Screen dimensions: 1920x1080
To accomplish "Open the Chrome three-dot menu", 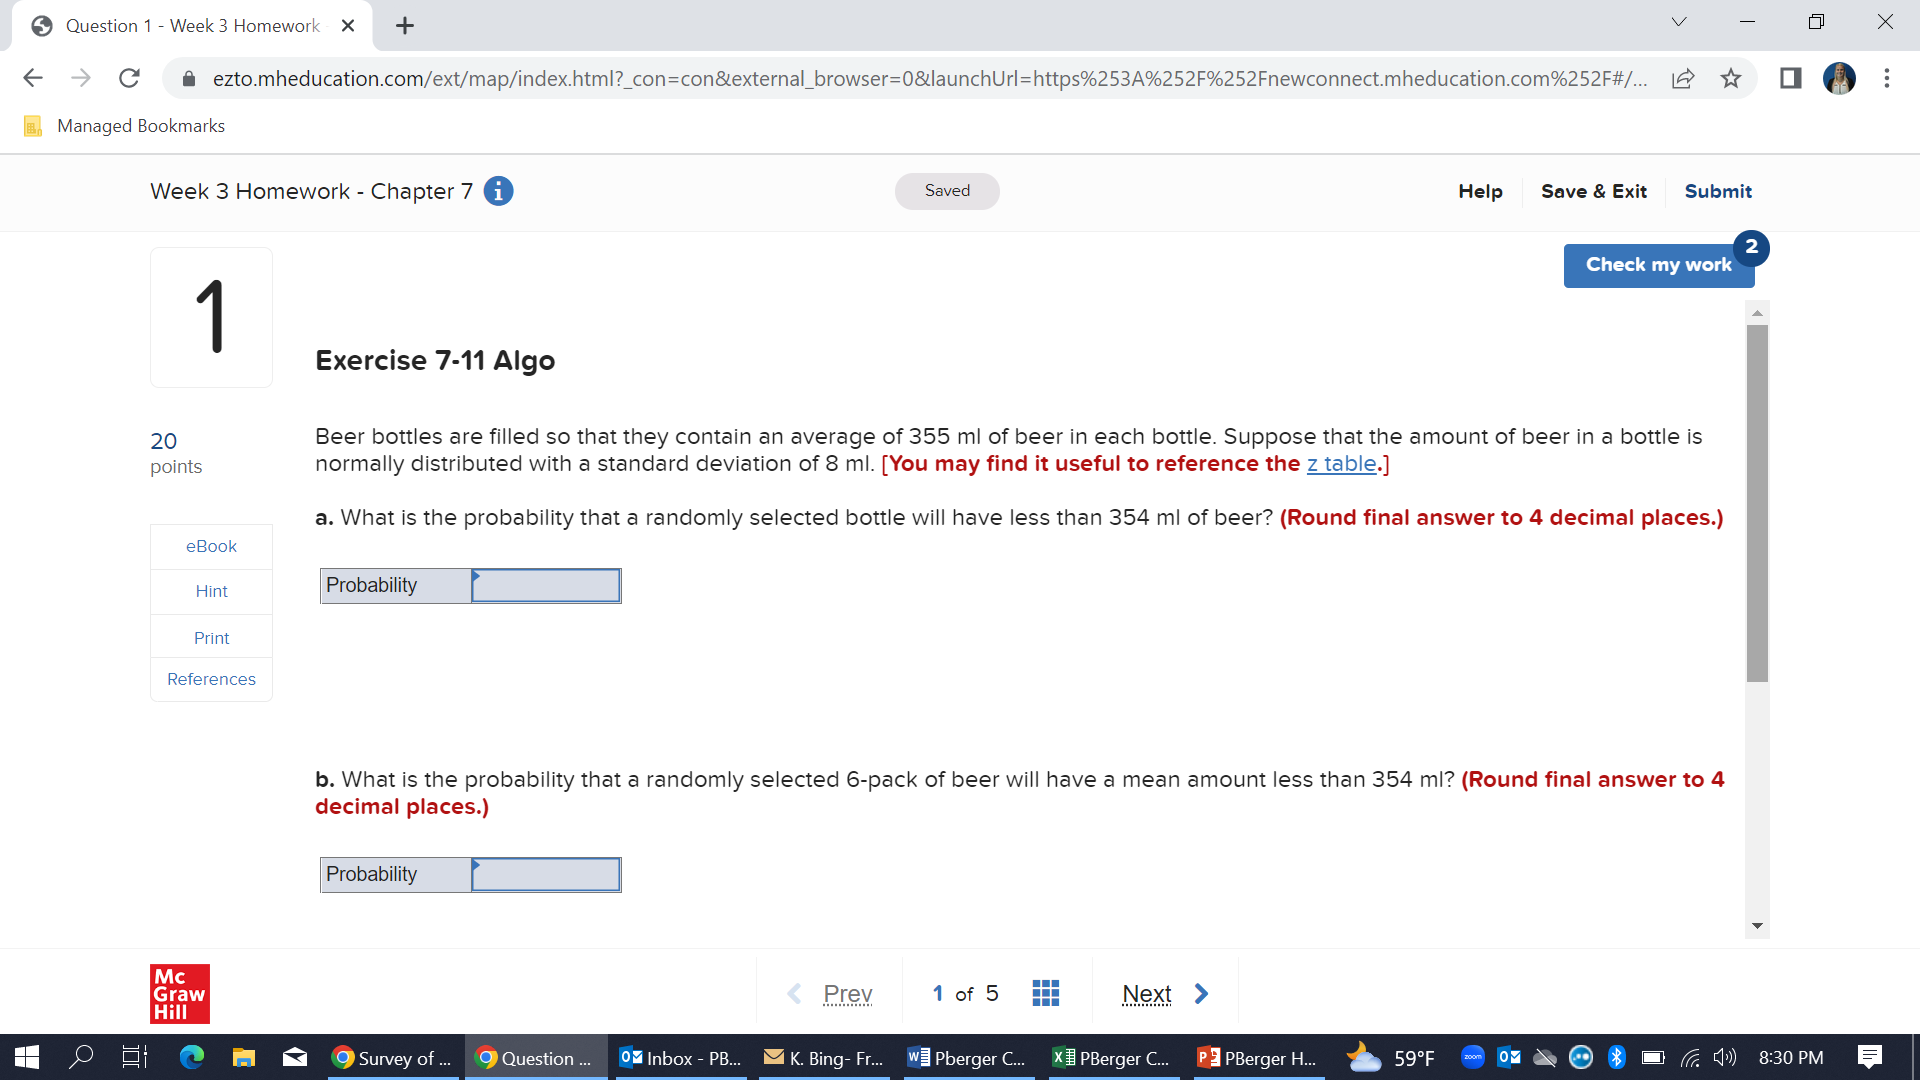I will pyautogui.click(x=1887, y=78).
